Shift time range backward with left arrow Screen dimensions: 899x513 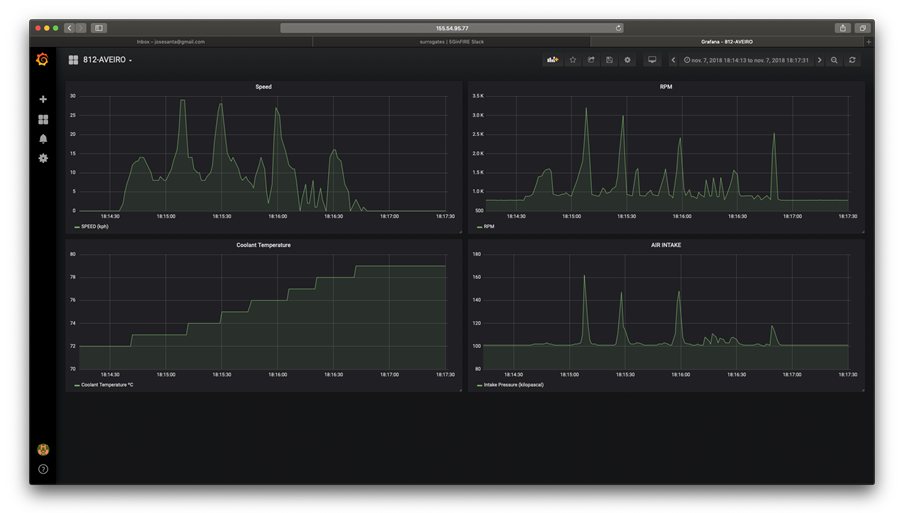[673, 60]
